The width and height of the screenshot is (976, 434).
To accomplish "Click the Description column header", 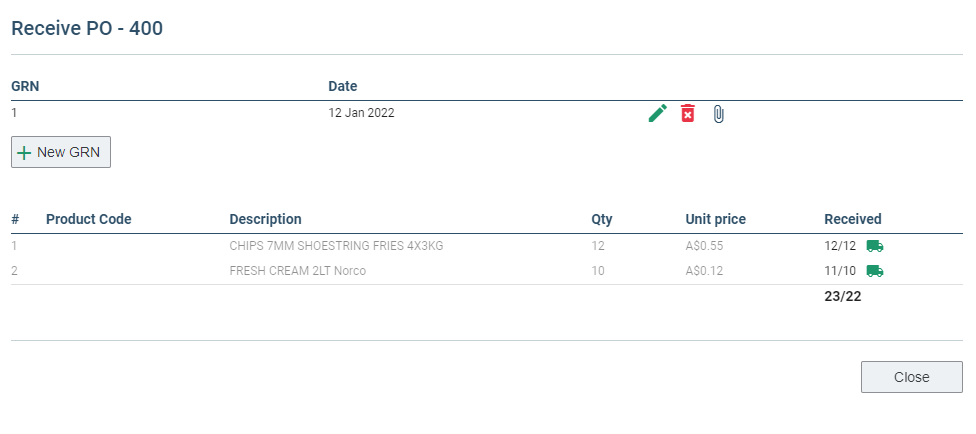I will [x=265, y=219].
